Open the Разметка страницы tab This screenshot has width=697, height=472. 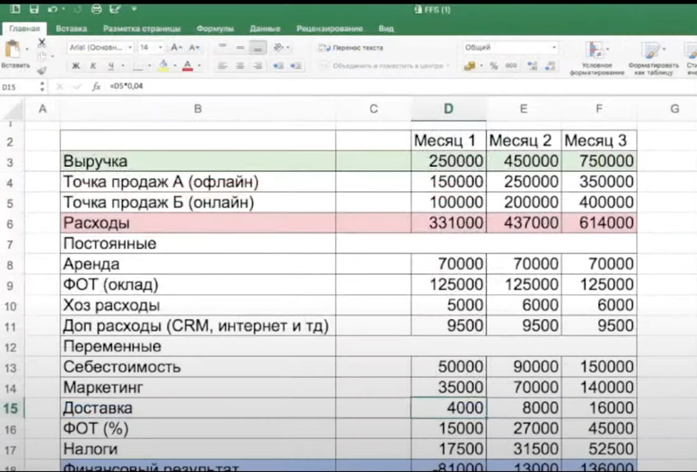142,28
